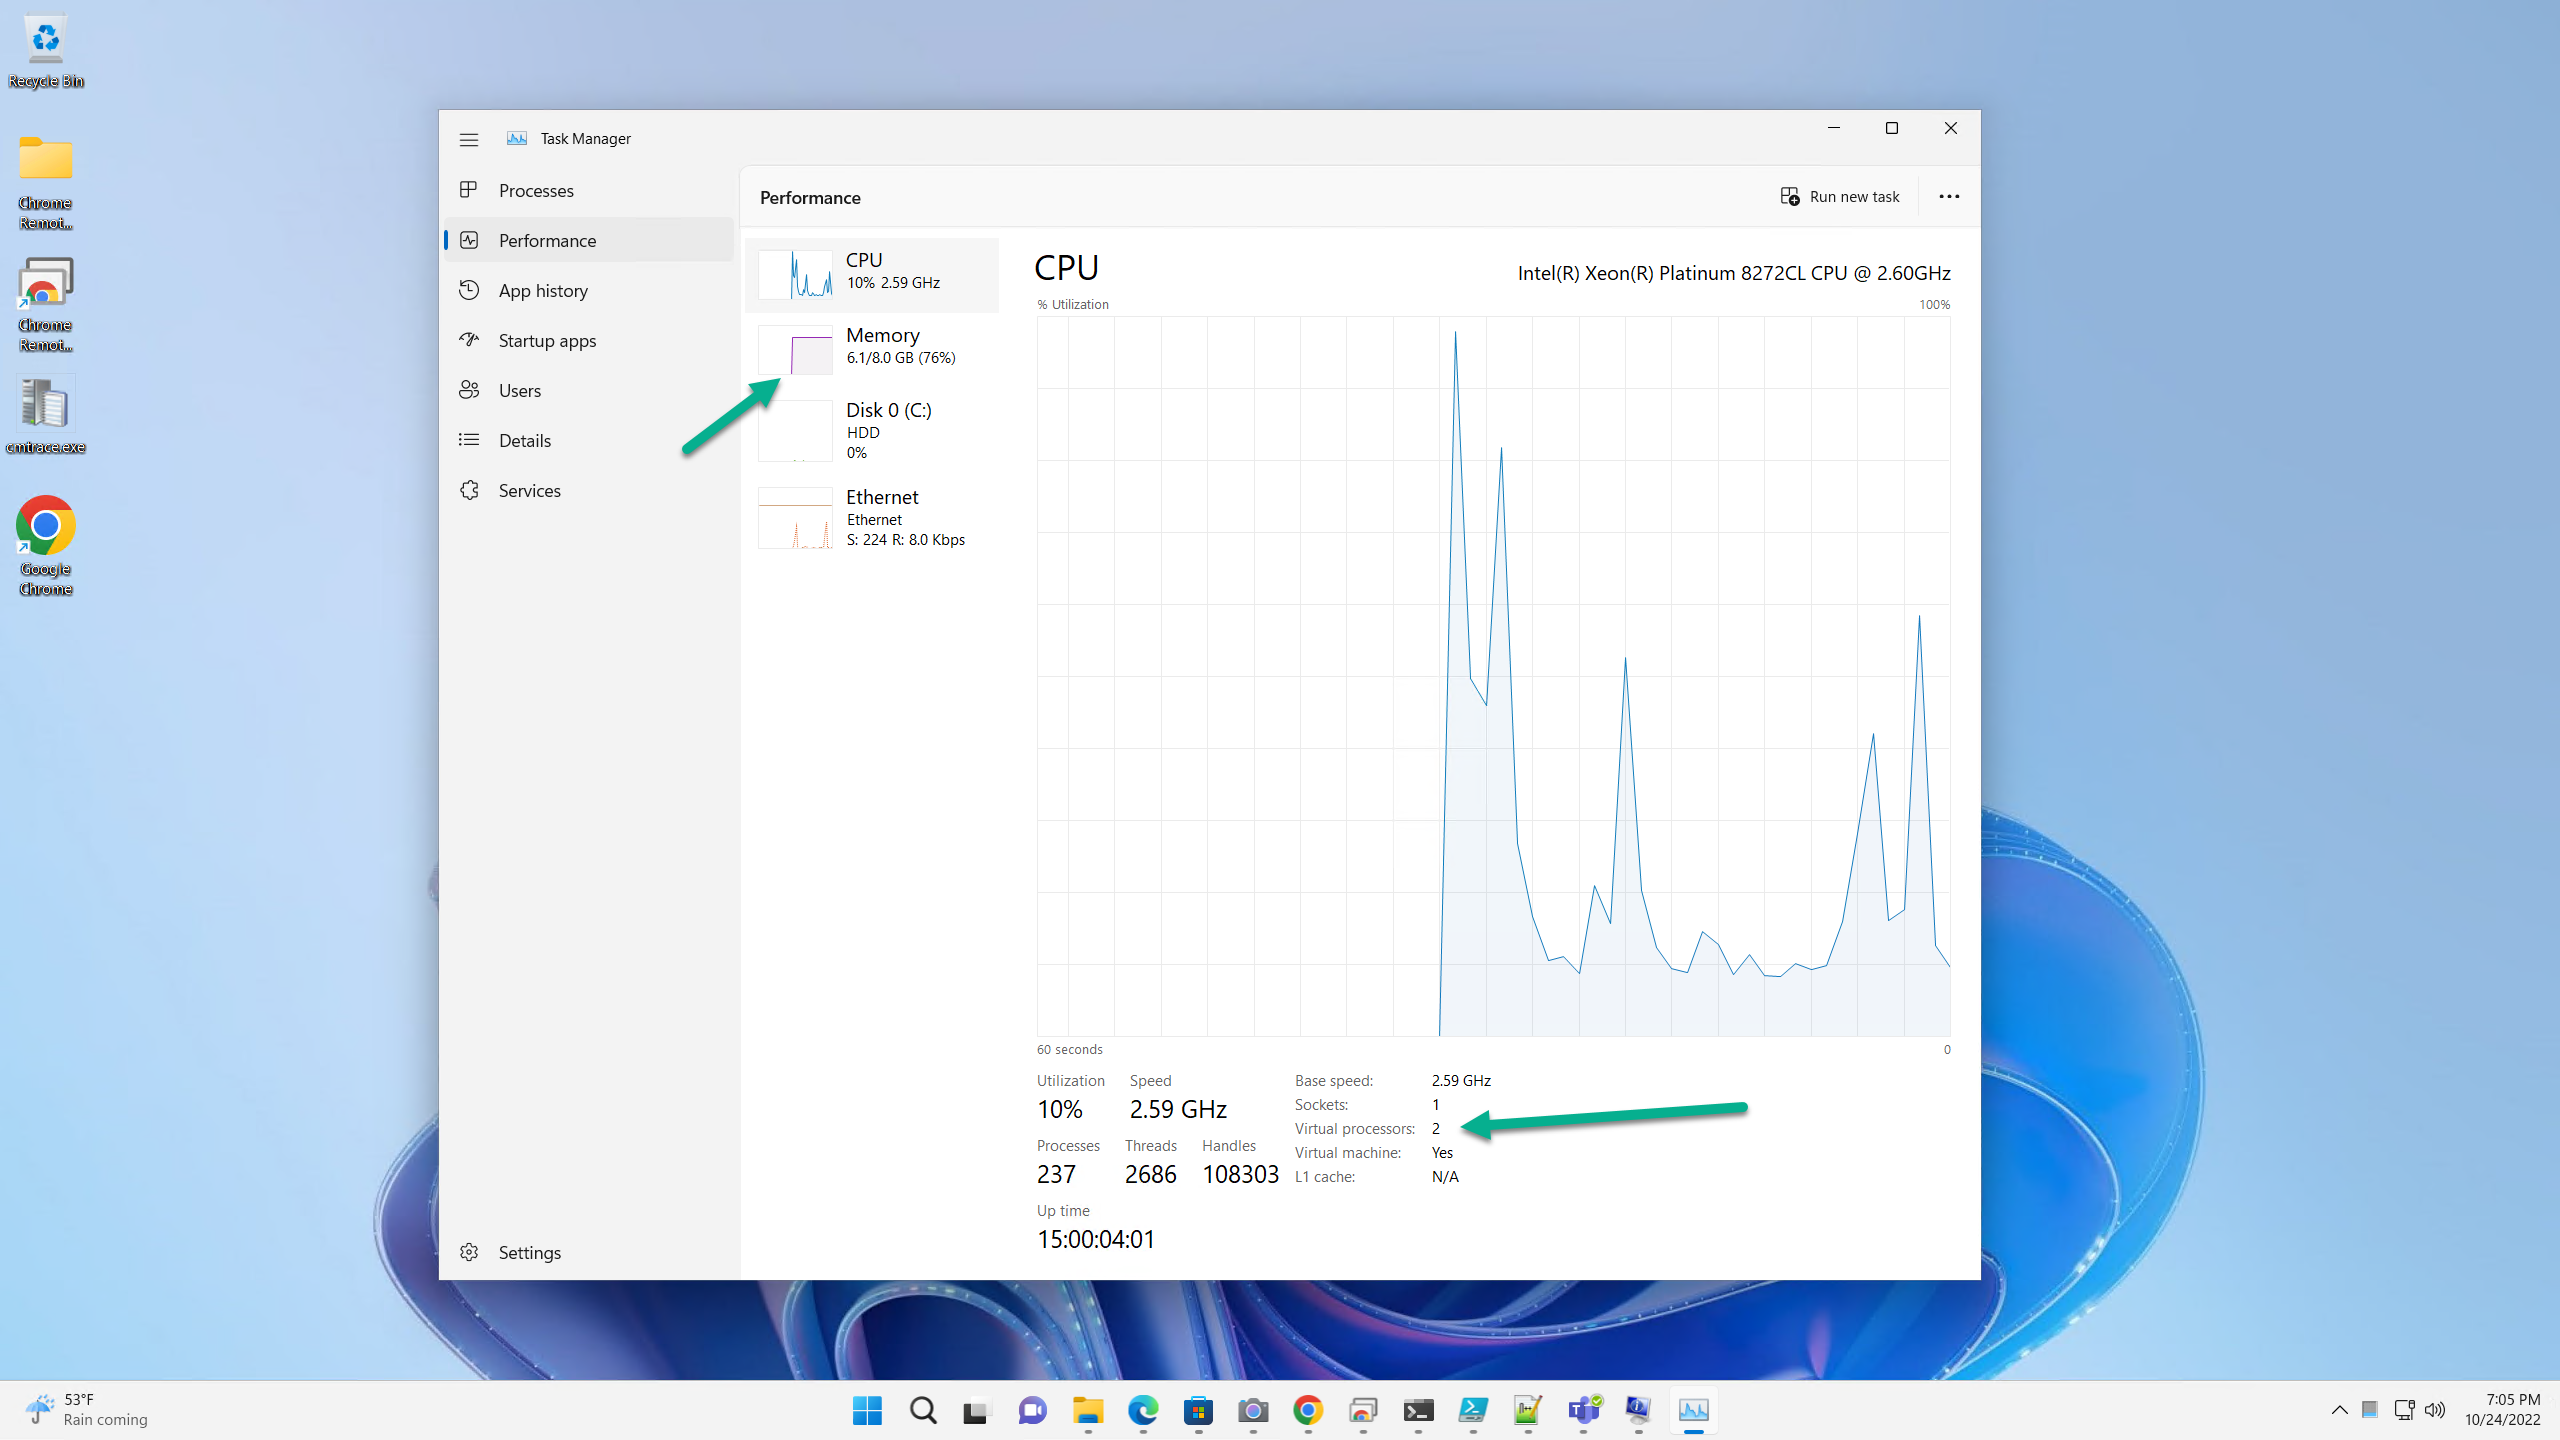Open File Explorer from taskbar
The width and height of the screenshot is (2560, 1440).
pyautogui.click(x=1088, y=1410)
